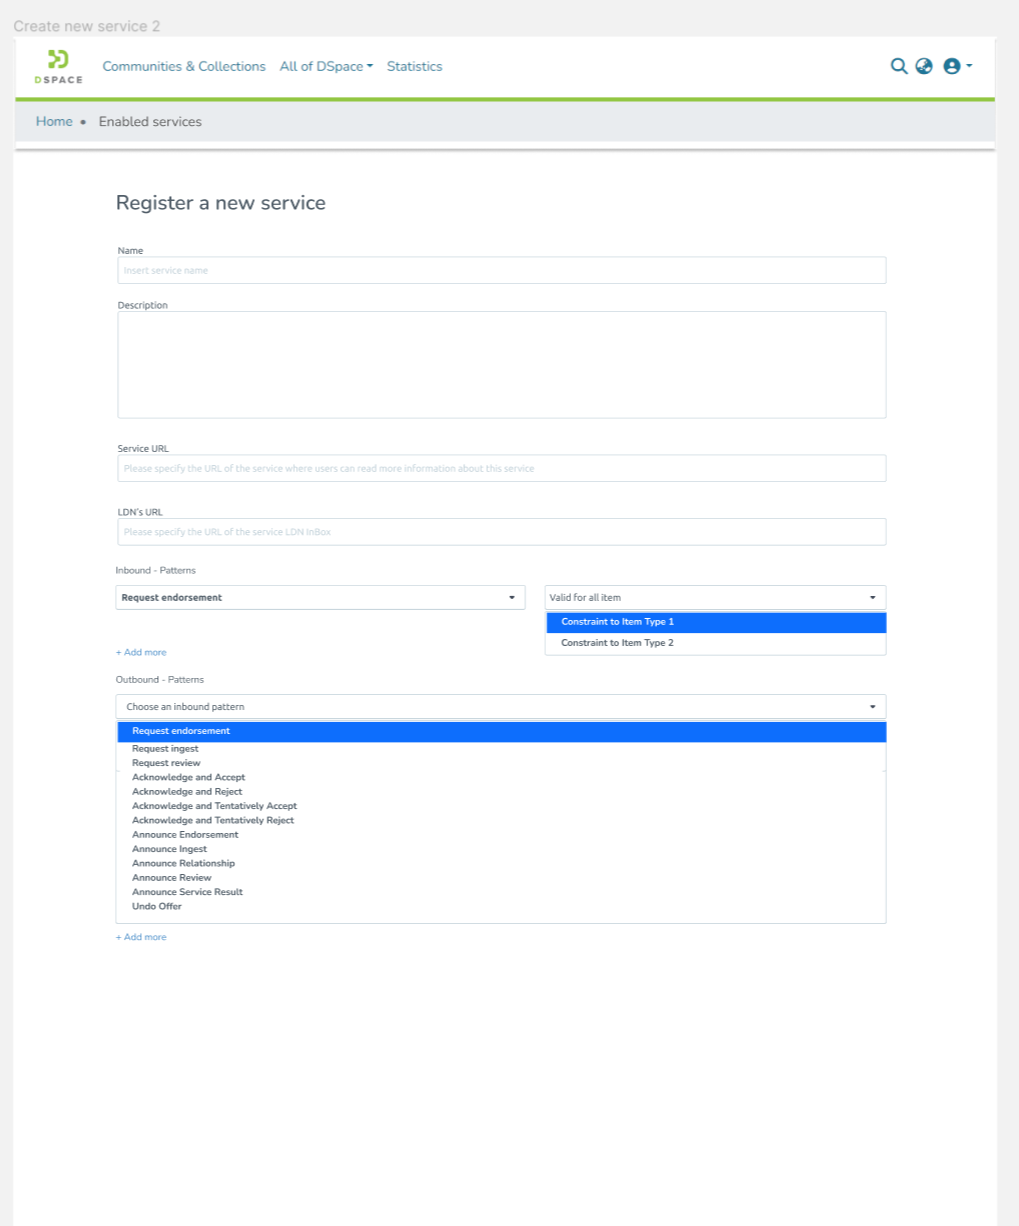Choose Announce Review from the list

click(172, 878)
